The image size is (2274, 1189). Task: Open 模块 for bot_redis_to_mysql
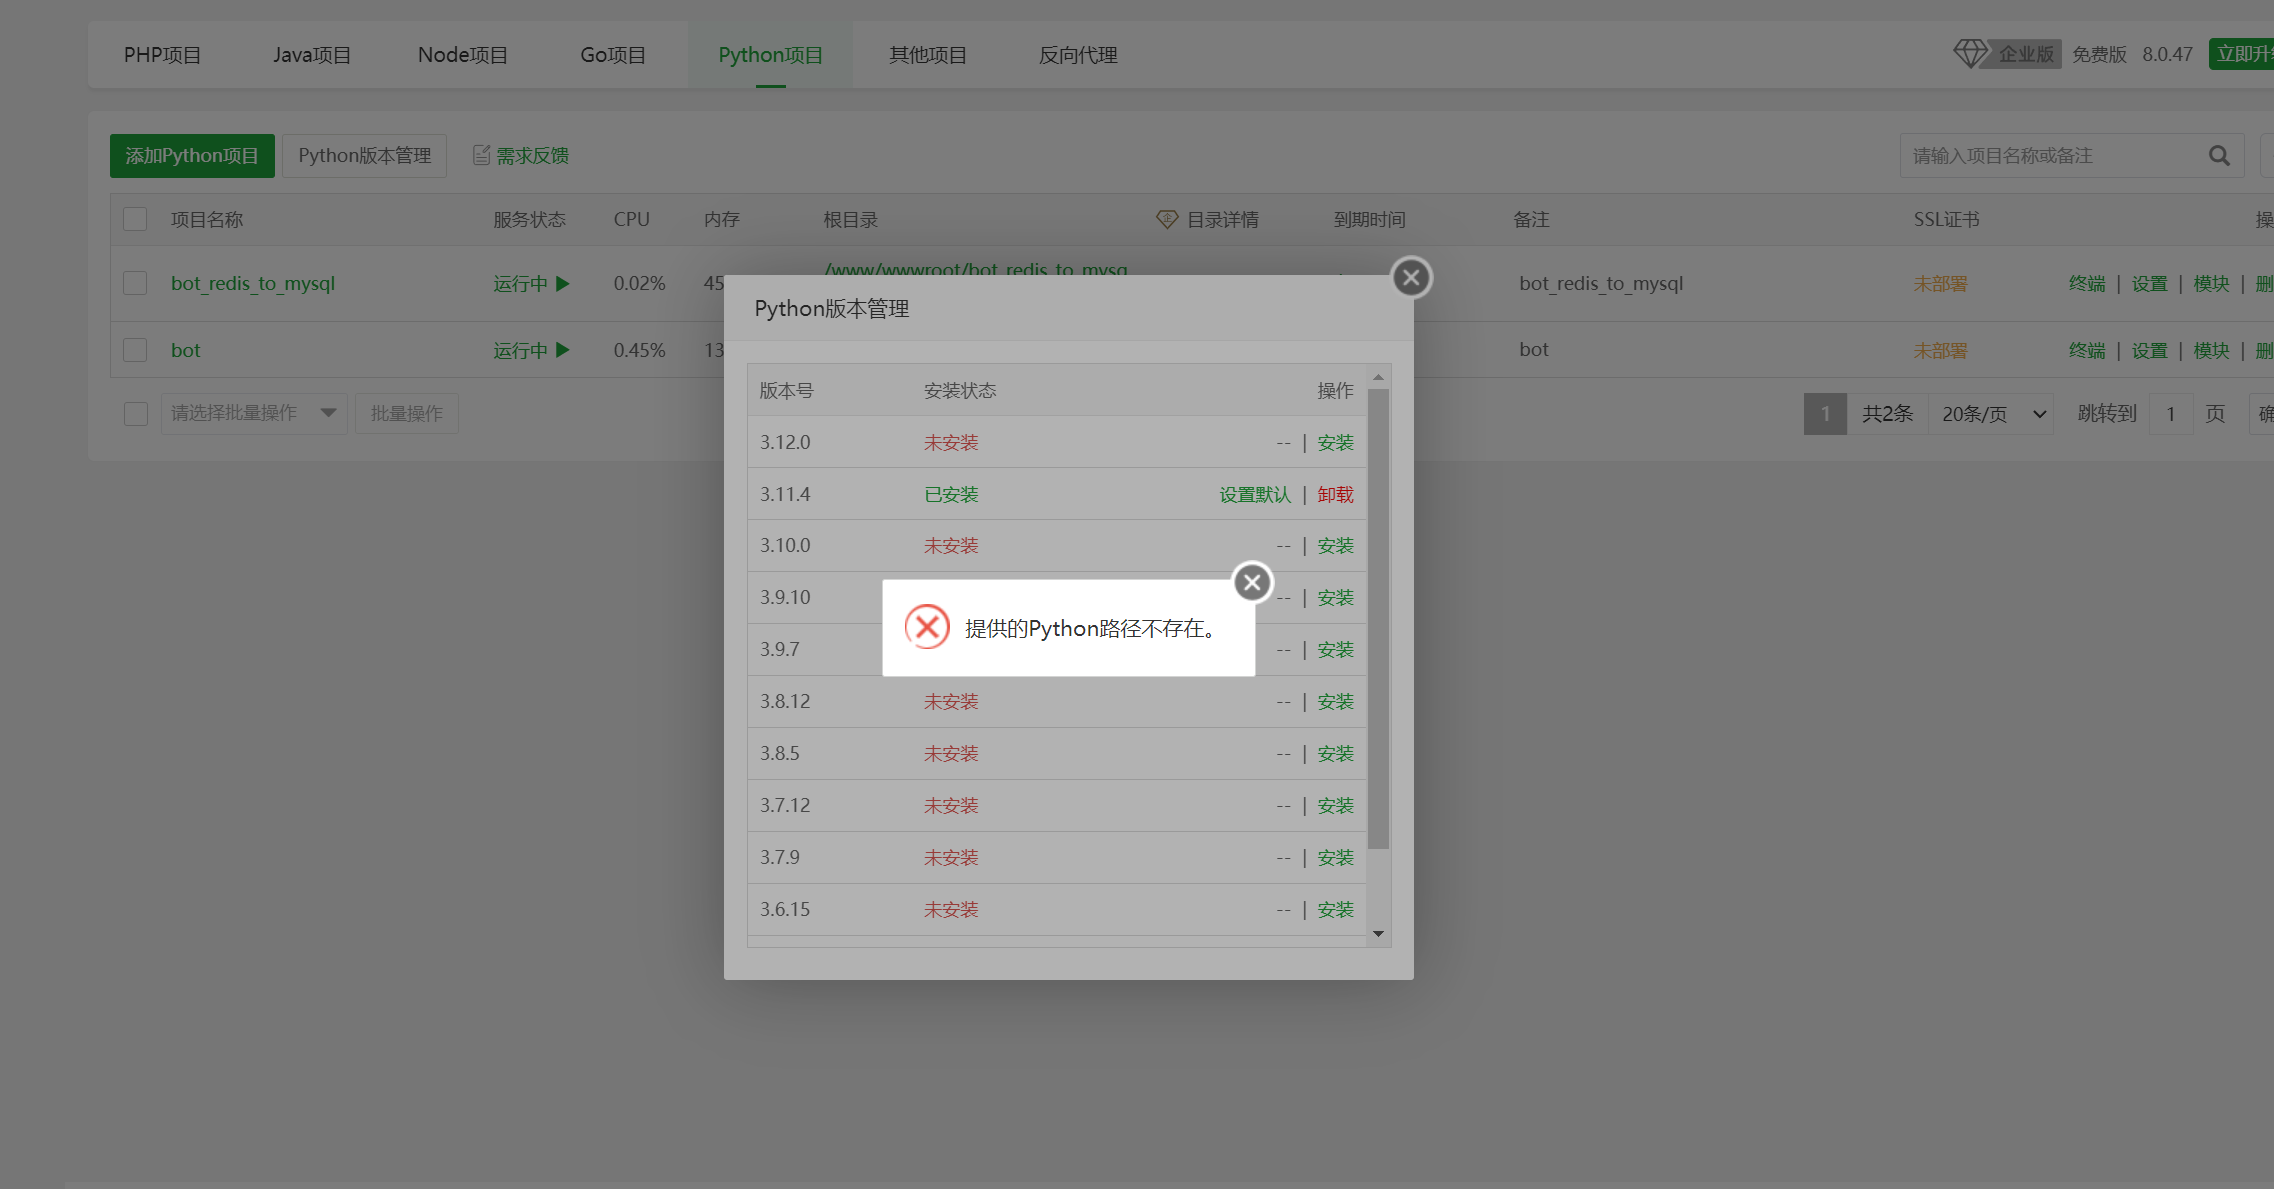(2212, 283)
